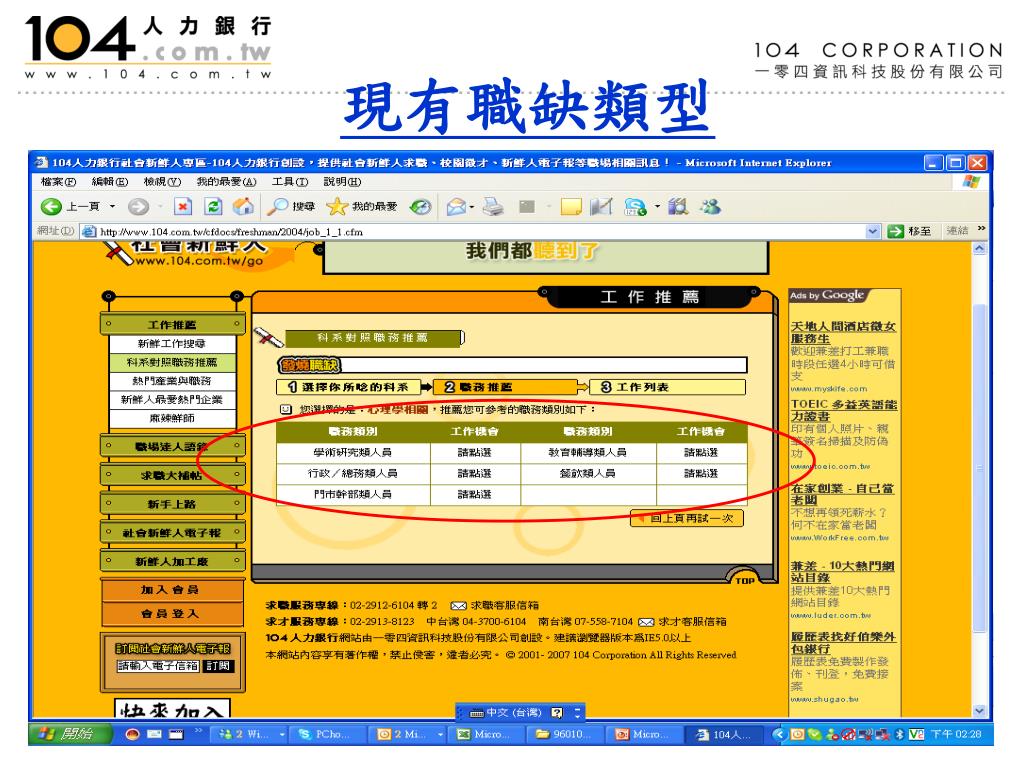Image resolution: width=1024 pixels, height=768 pixels.
Task: Click the 加入會員 button
Action: pyautogui.click(x=172, y=590)
